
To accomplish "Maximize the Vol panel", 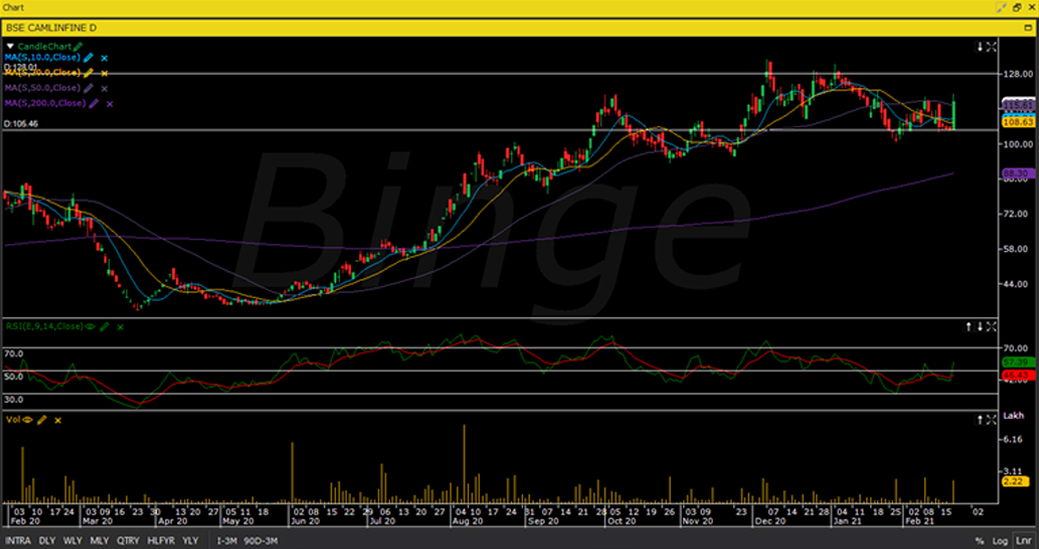I will click(991, 420).
